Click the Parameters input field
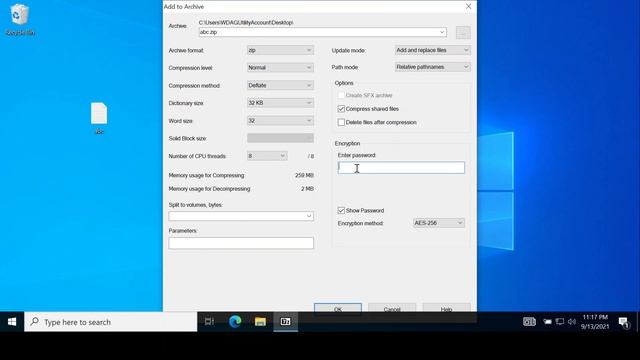 [241, 243]
